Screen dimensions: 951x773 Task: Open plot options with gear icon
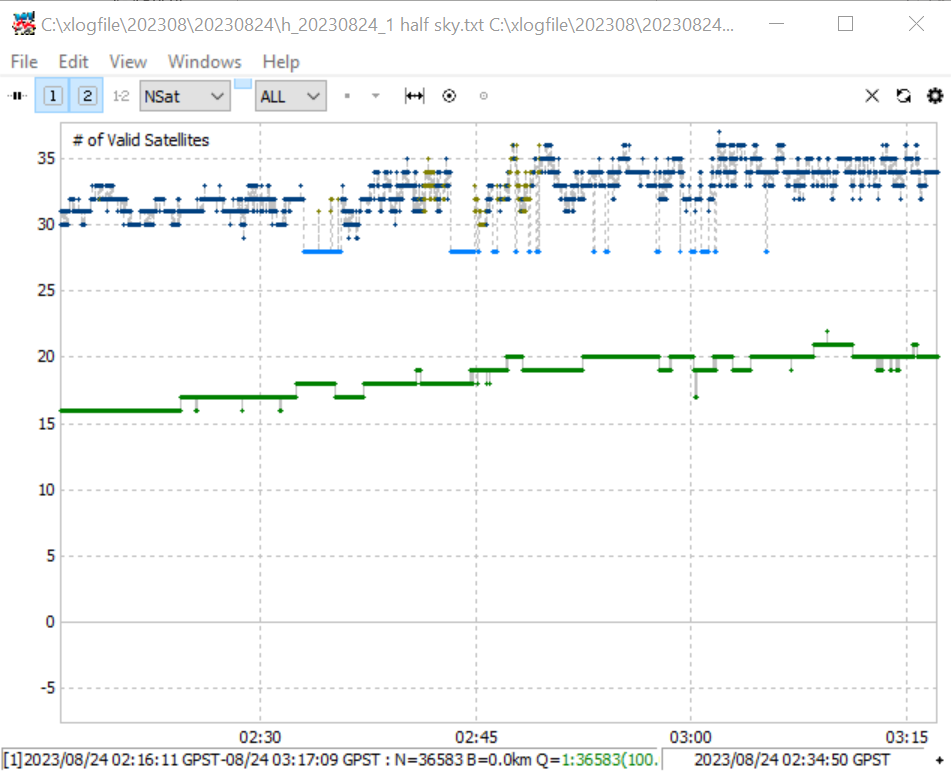935,96
